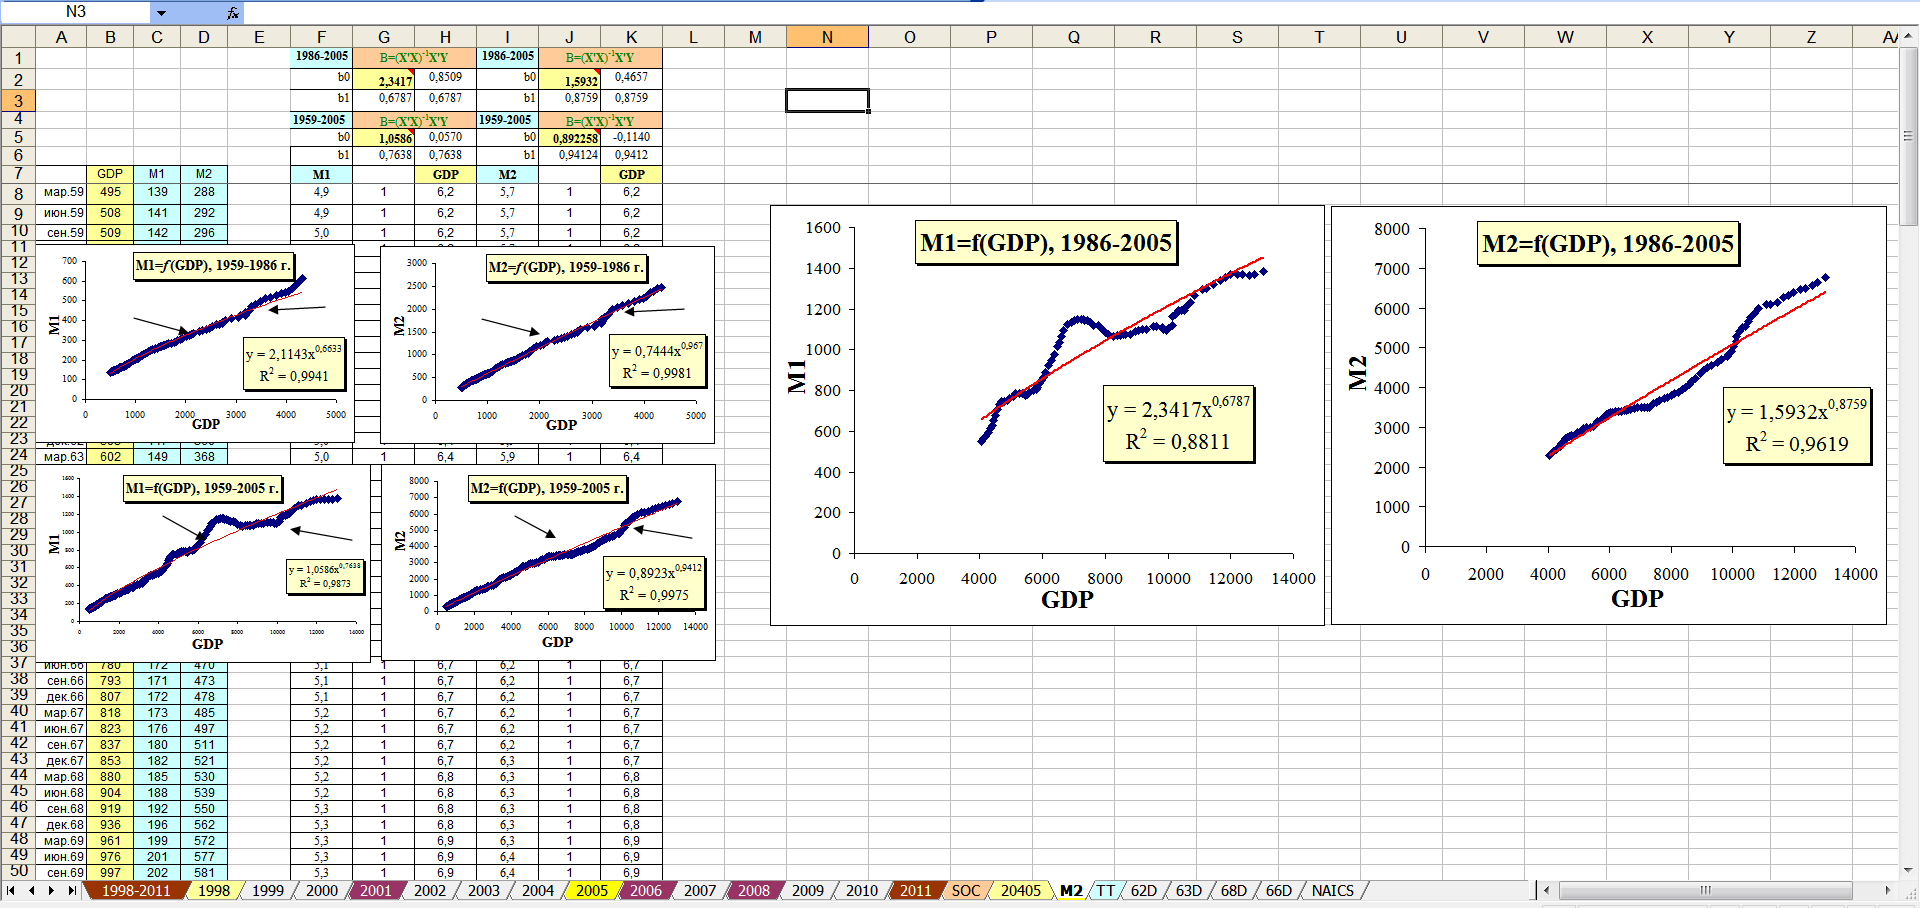Click the horizontal scrollbar thumb
The image size is (1920, 908).
pos(1705,890)
